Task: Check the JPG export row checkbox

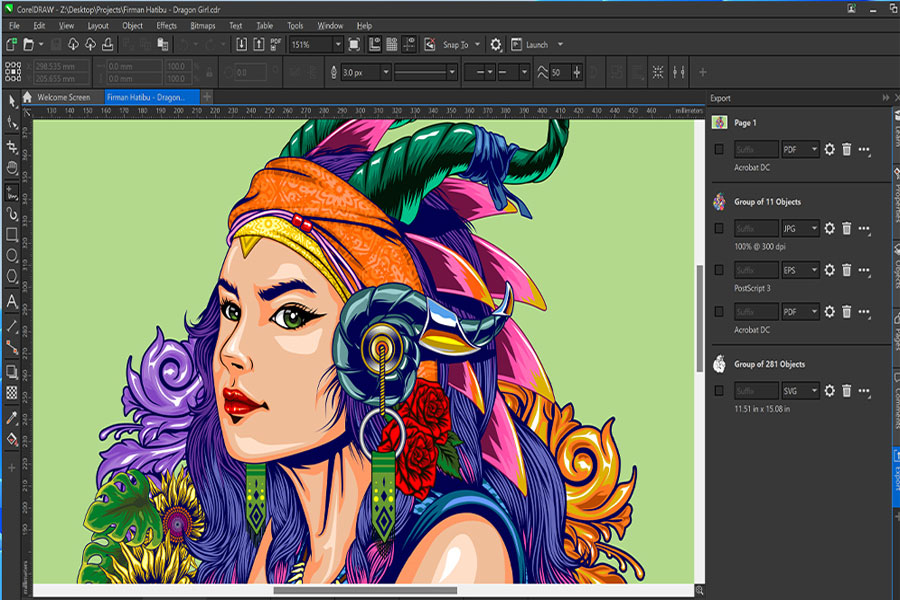Action: [x=719, y=229]
